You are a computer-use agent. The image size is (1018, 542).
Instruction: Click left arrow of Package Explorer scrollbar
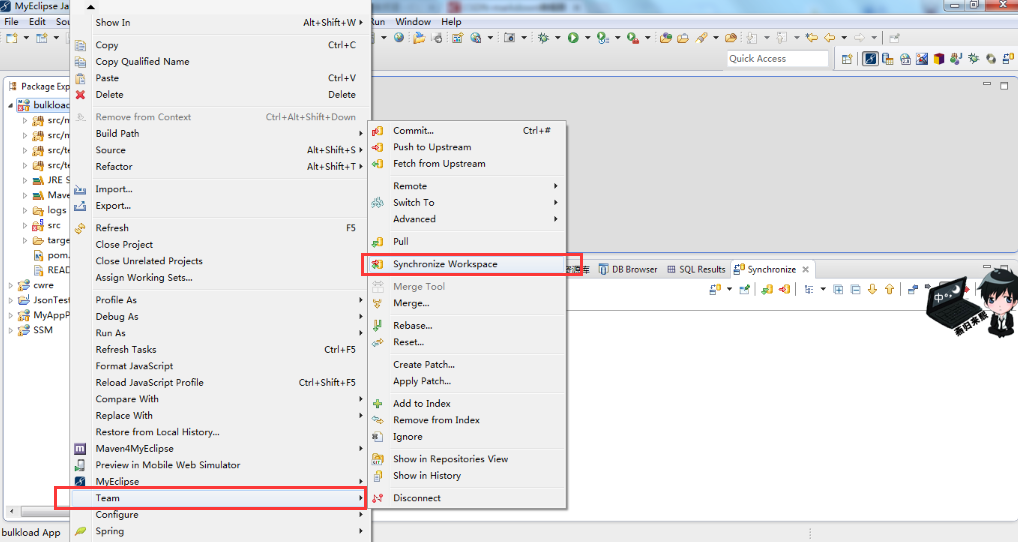coord(11,511)
